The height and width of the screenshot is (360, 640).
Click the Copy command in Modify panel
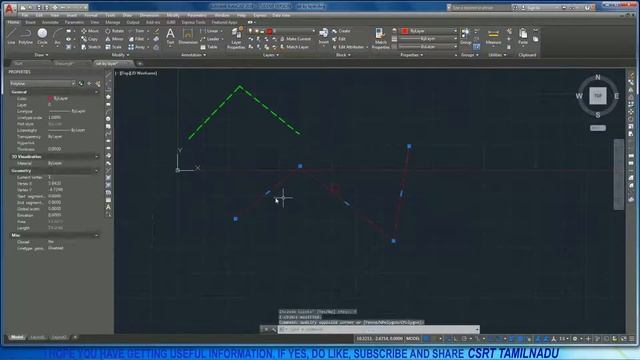coord(90,39)
